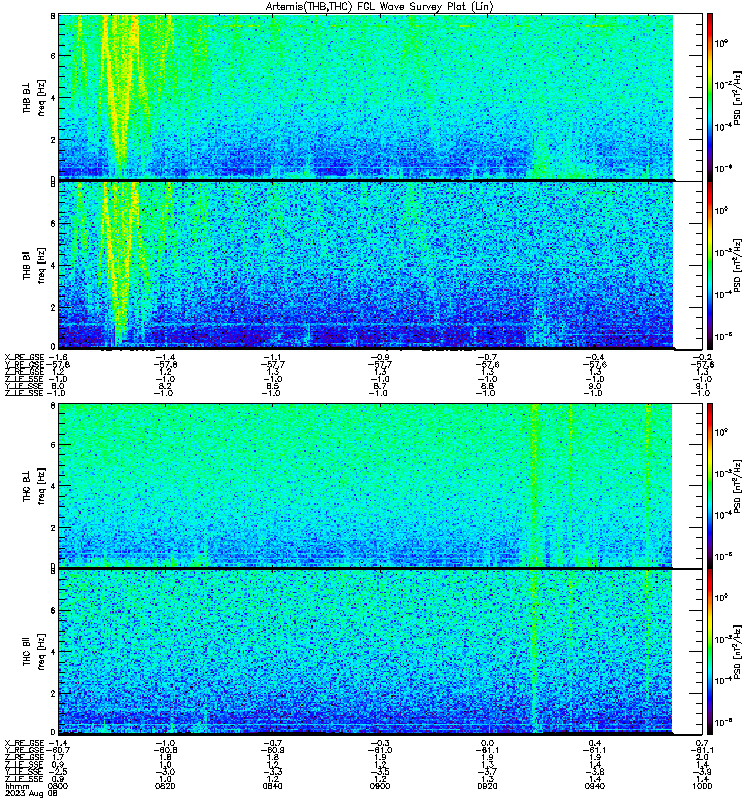750x800 pixels.
Task: Click the PSD color bar beside THB B-parallel
Action: click(710, 265)
